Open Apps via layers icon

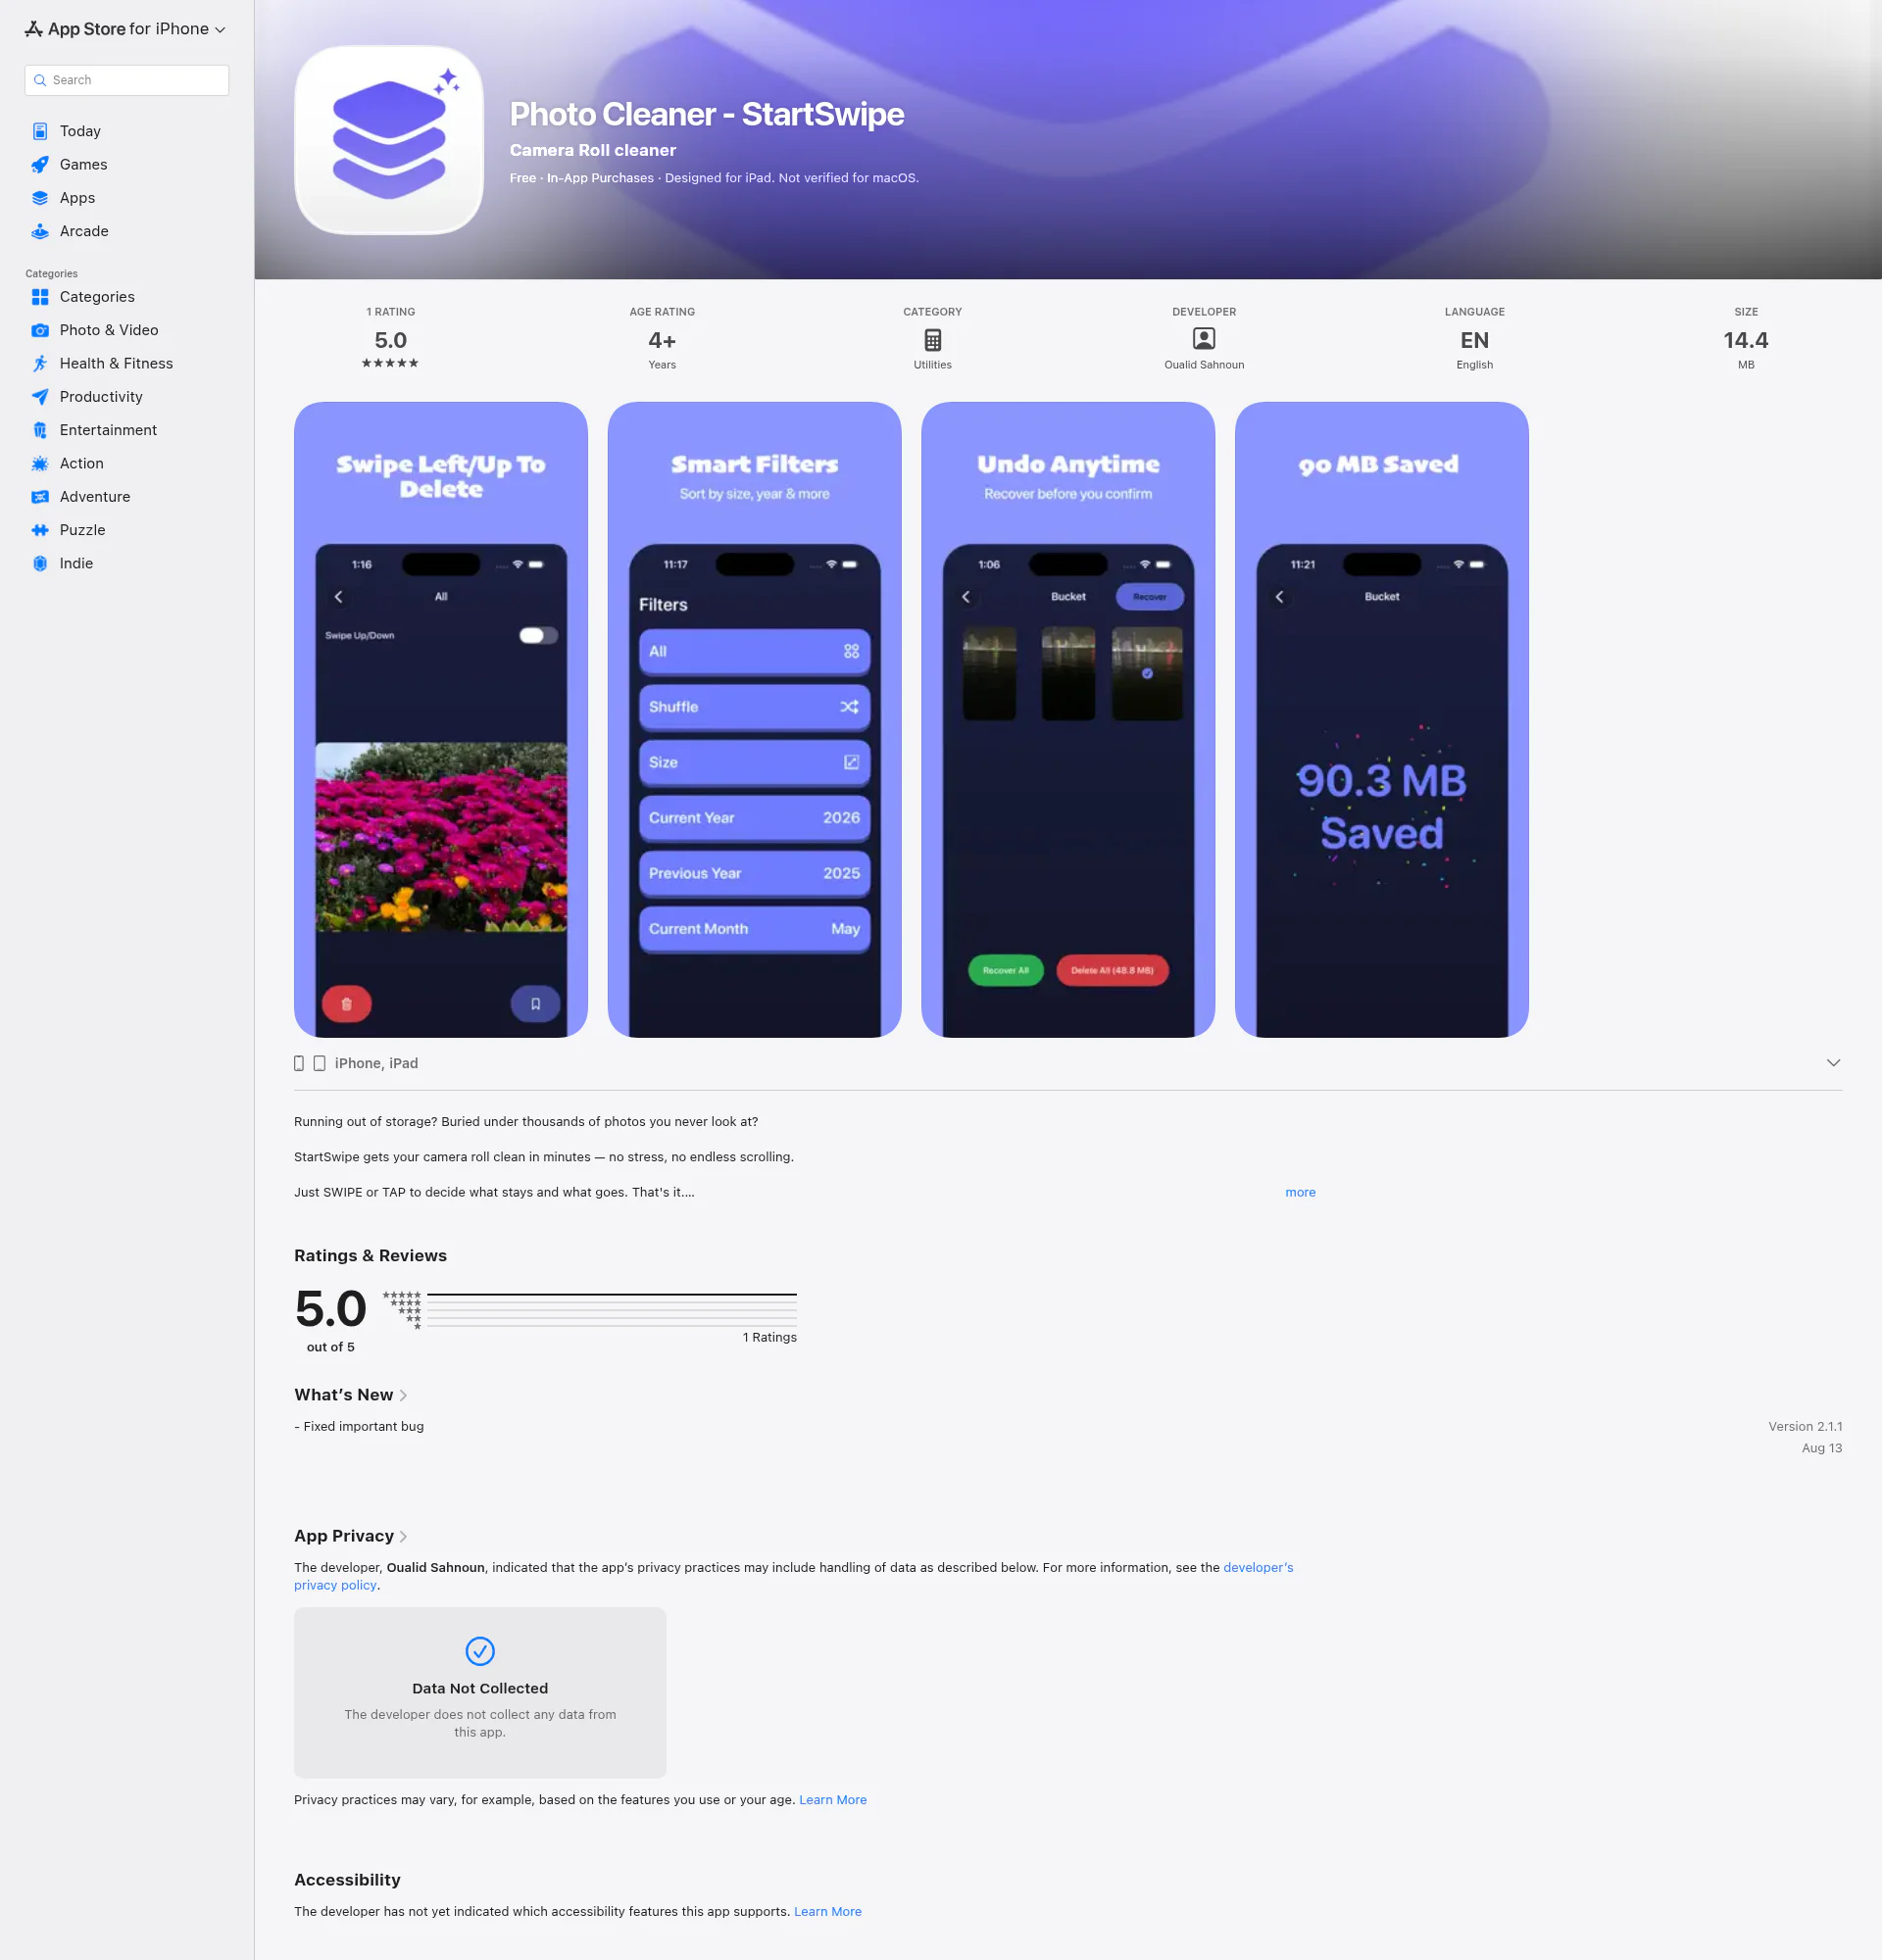pyautogui.click(x=40, y=198)
